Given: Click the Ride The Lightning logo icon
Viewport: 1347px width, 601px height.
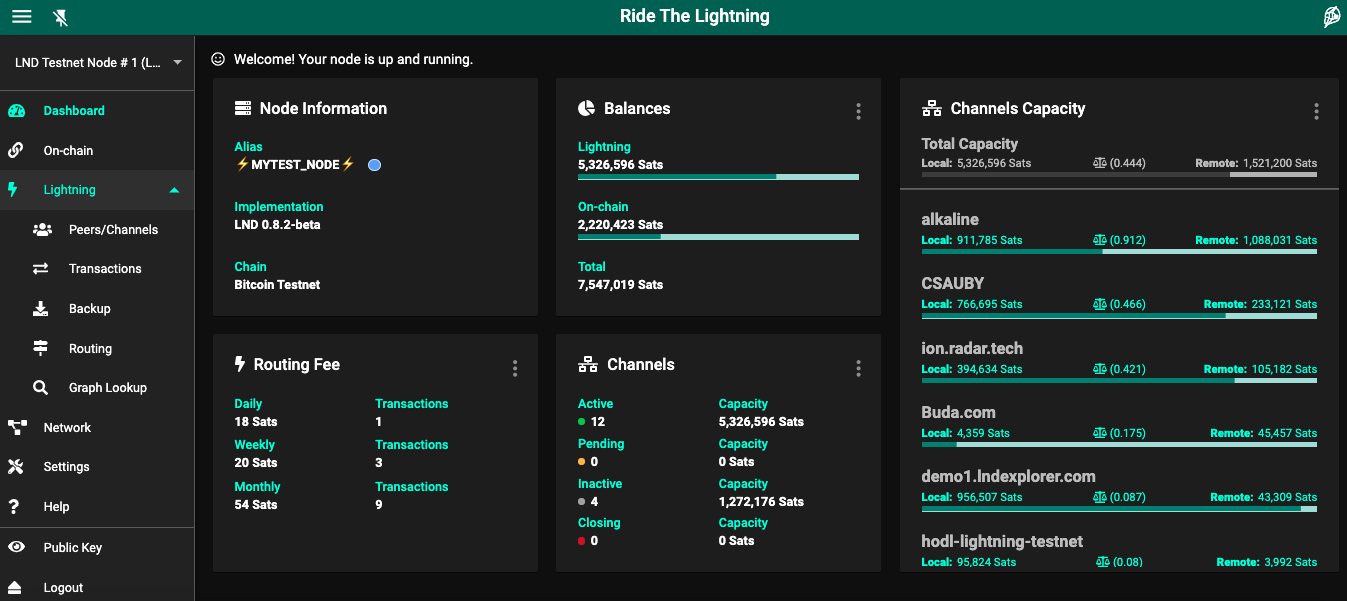Looking at the screenshot, I should point(1331,17).
